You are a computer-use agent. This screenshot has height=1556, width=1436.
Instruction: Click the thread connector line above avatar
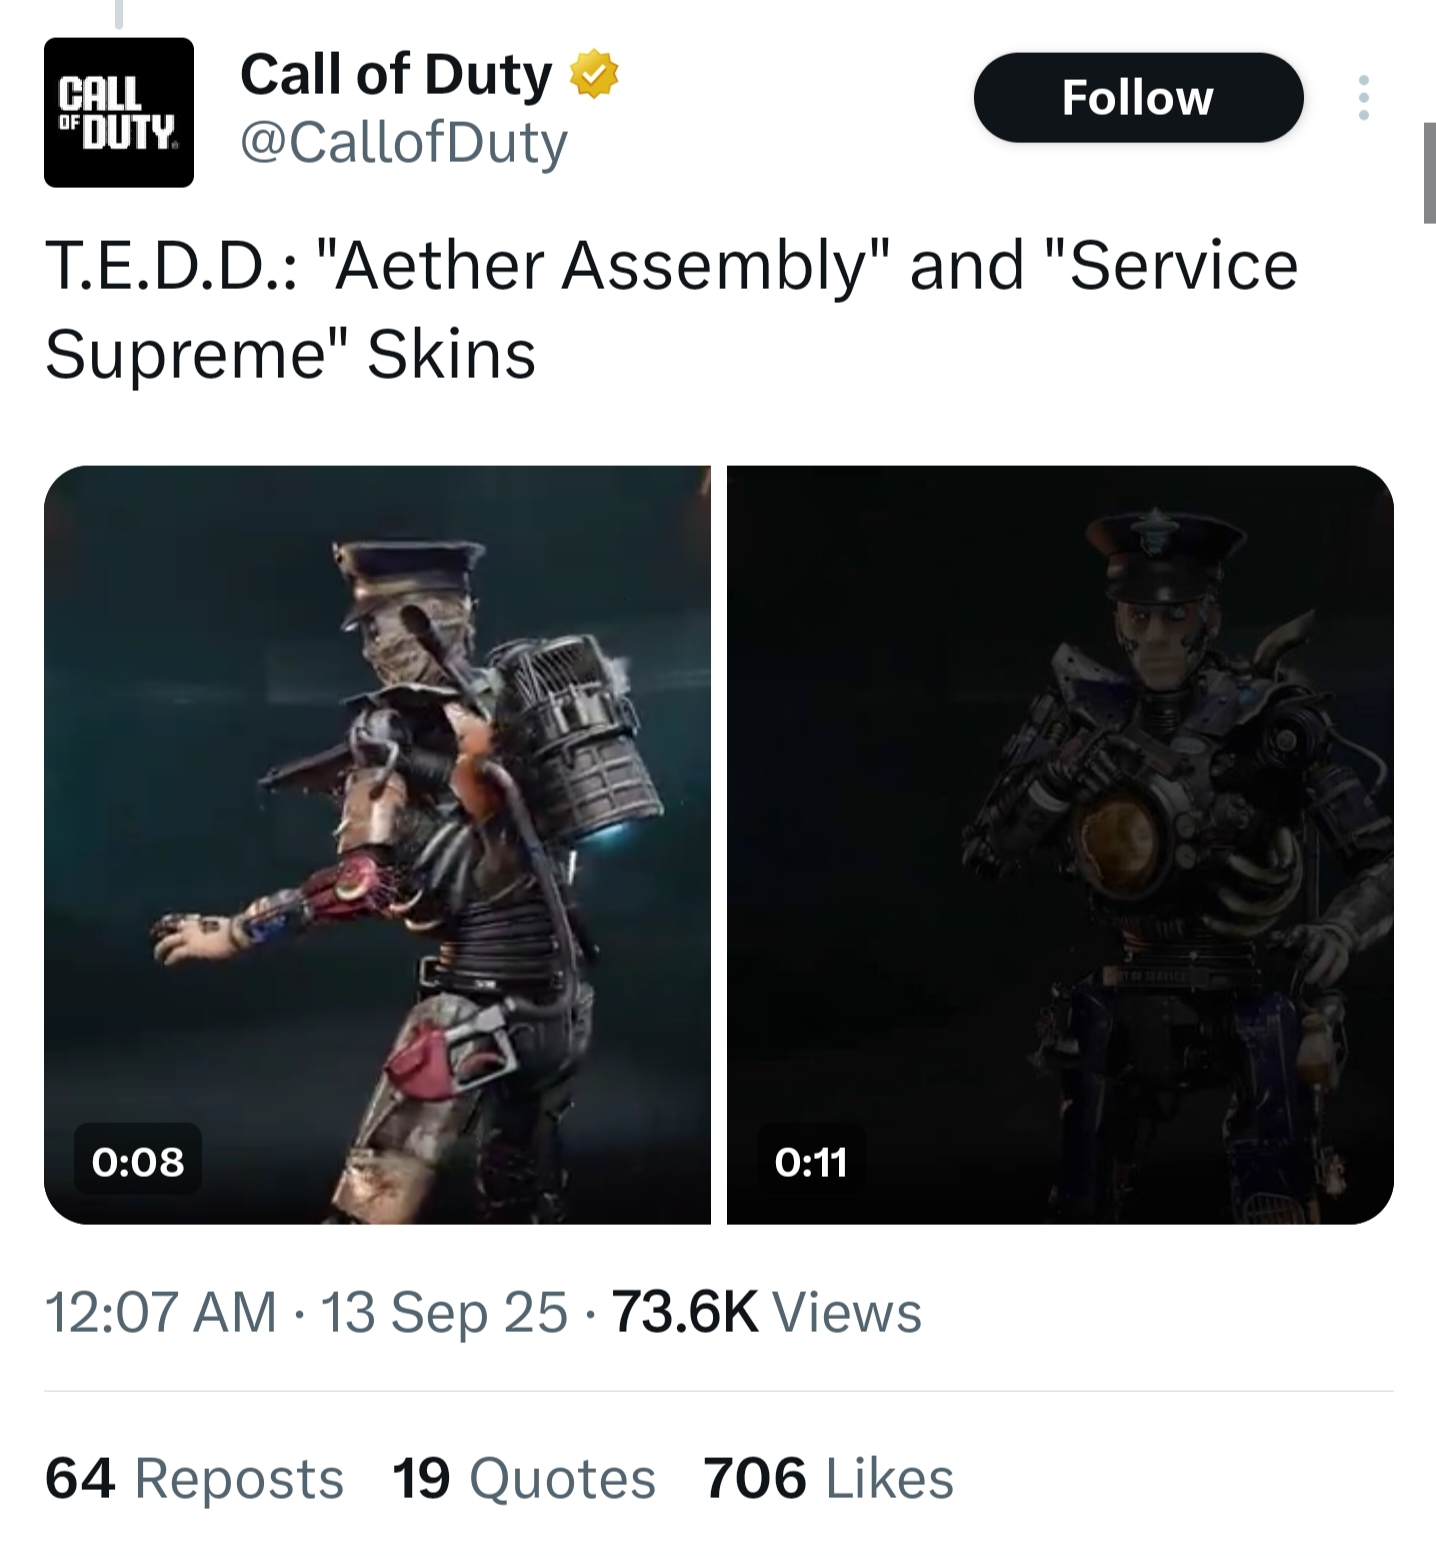pyautogui.click(x=119, y=14)
